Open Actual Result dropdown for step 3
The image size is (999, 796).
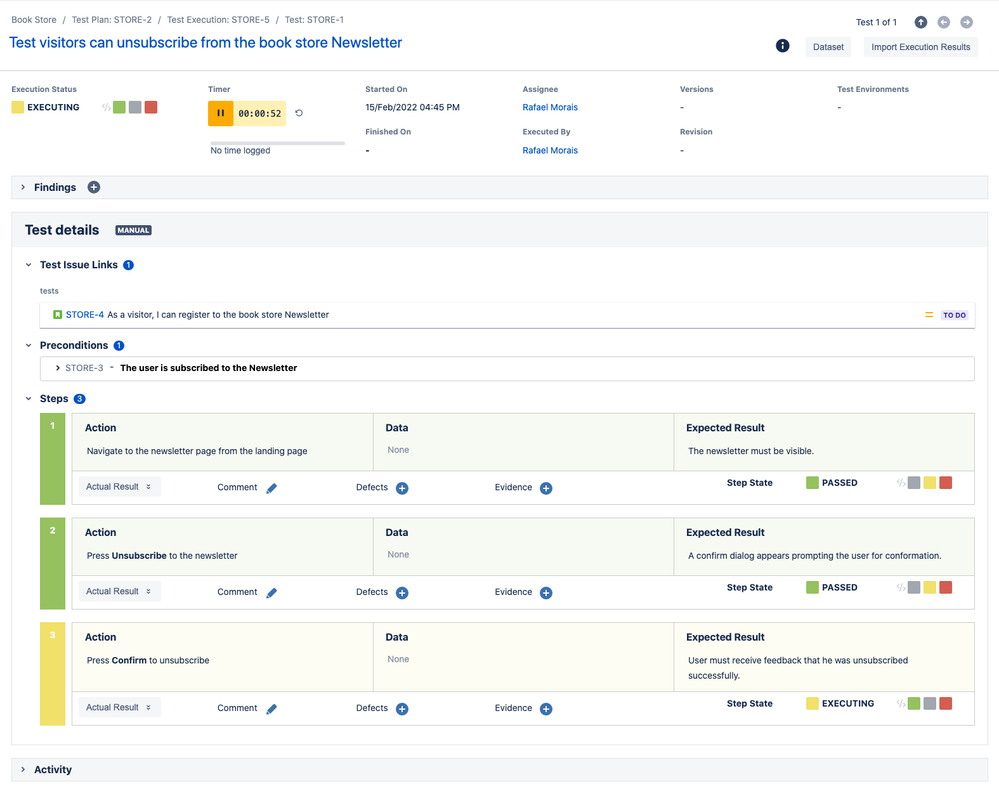(119, 707)
